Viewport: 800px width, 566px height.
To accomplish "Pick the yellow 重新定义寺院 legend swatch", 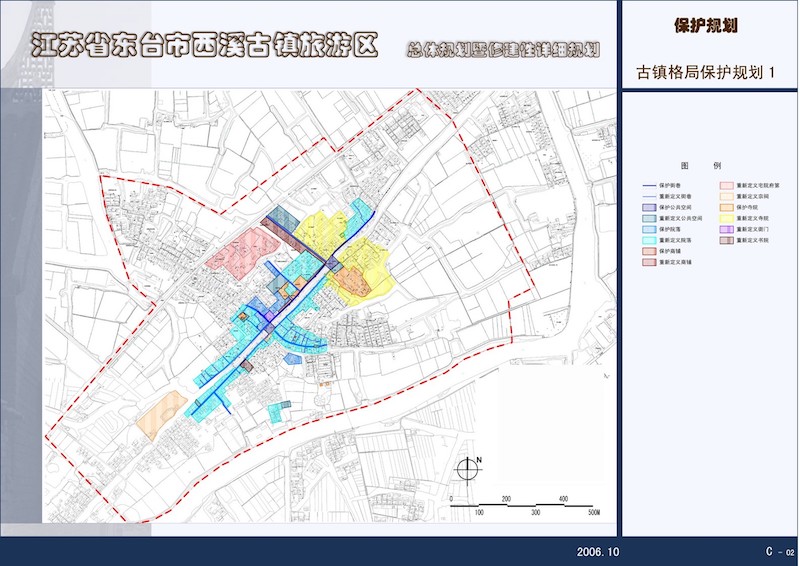I will click(726, 217).
